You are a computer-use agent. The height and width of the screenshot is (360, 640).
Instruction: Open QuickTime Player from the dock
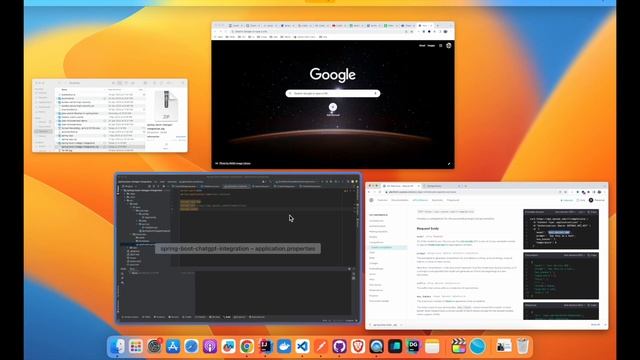376,346
